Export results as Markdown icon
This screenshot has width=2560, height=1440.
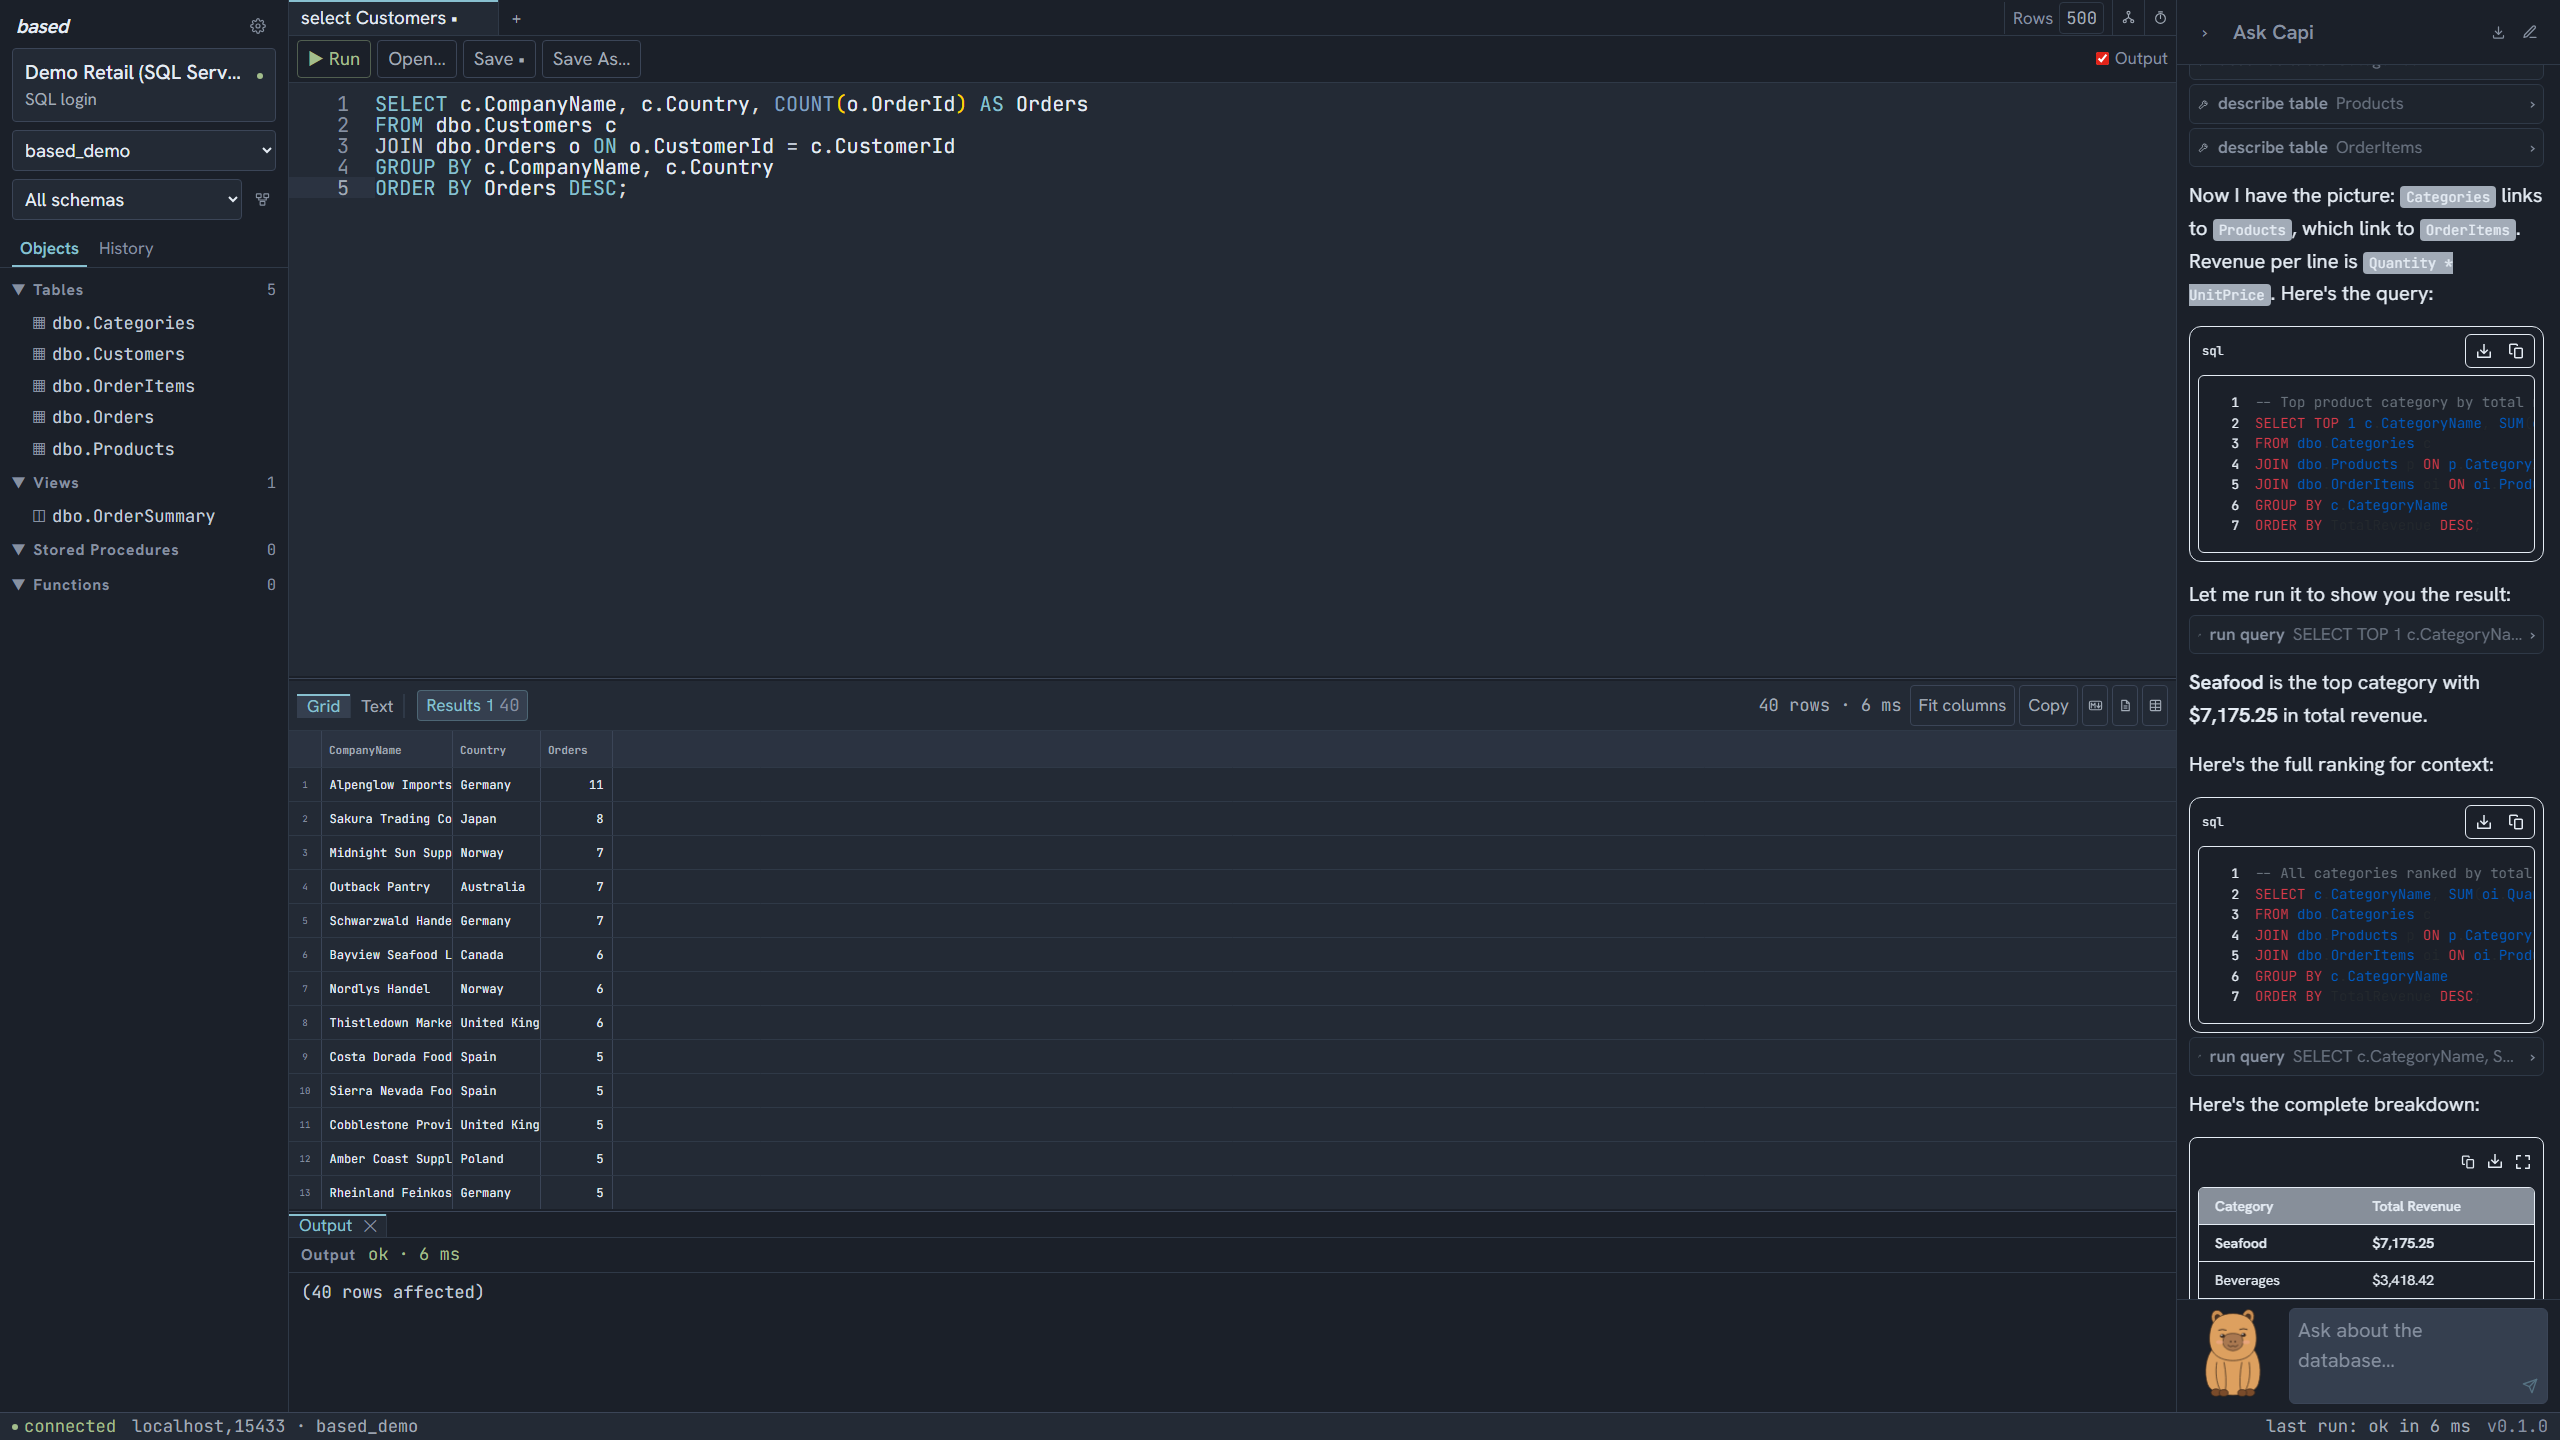click(2095, 706)
